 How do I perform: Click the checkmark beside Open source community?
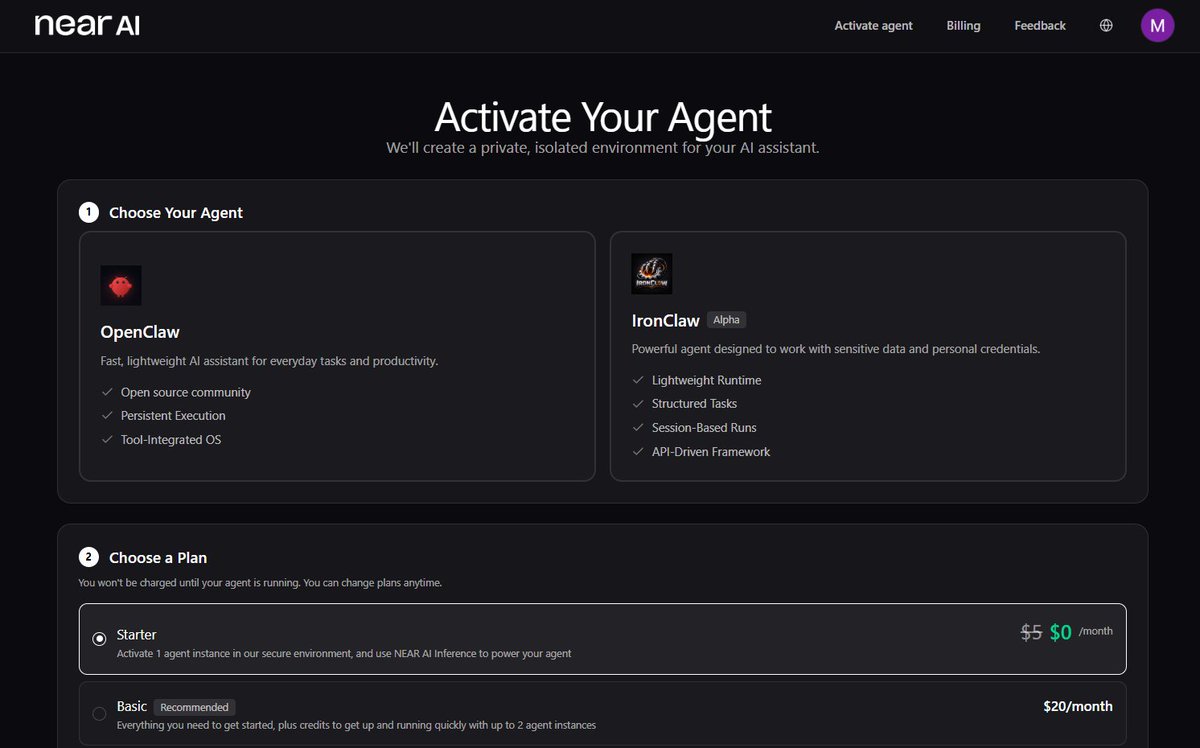click(x=107, y=392)
